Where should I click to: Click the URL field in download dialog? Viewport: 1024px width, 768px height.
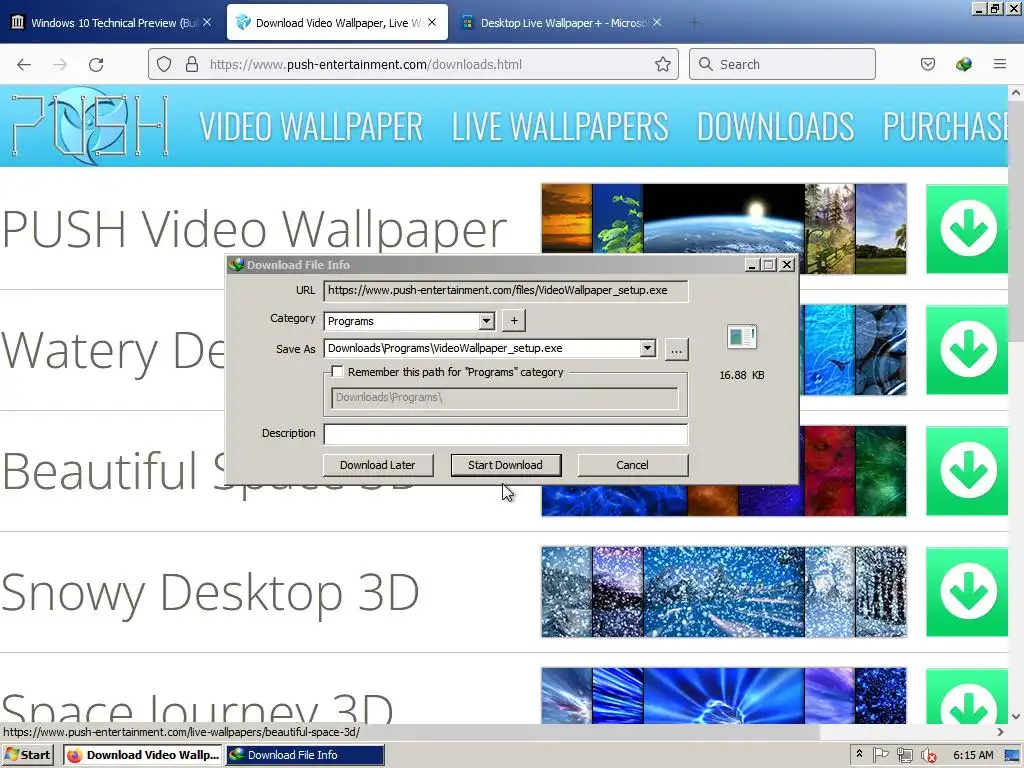(x=505, y=291)
